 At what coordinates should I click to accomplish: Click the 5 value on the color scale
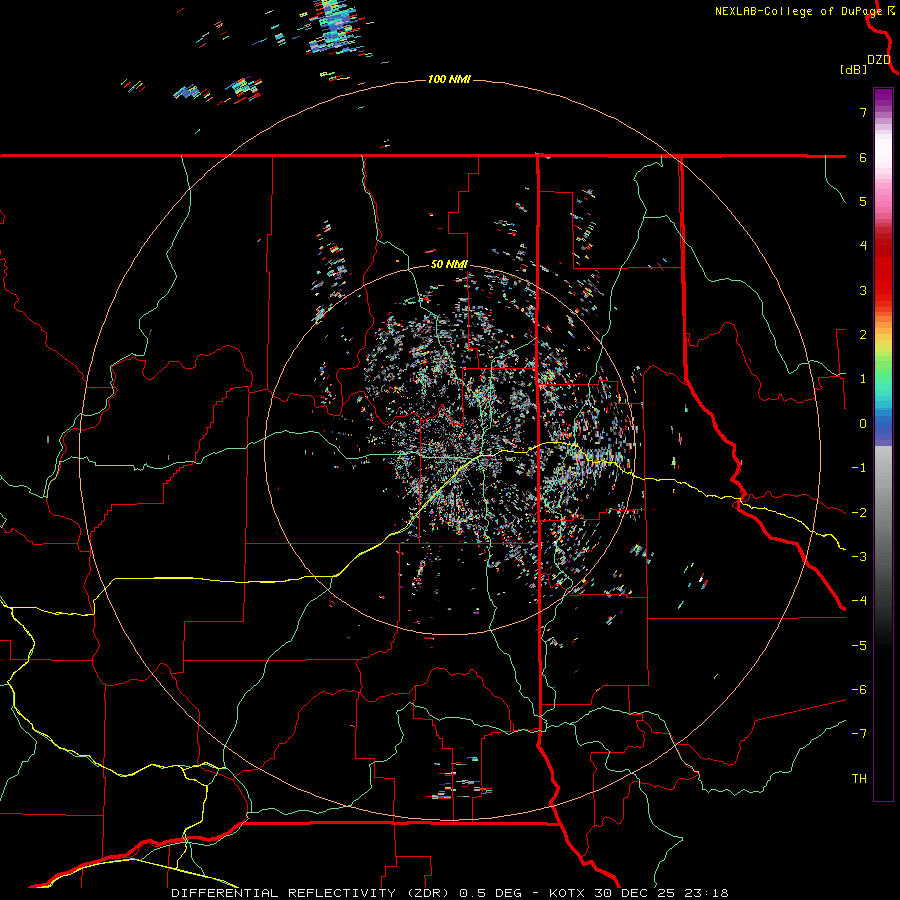click(863, 201)
